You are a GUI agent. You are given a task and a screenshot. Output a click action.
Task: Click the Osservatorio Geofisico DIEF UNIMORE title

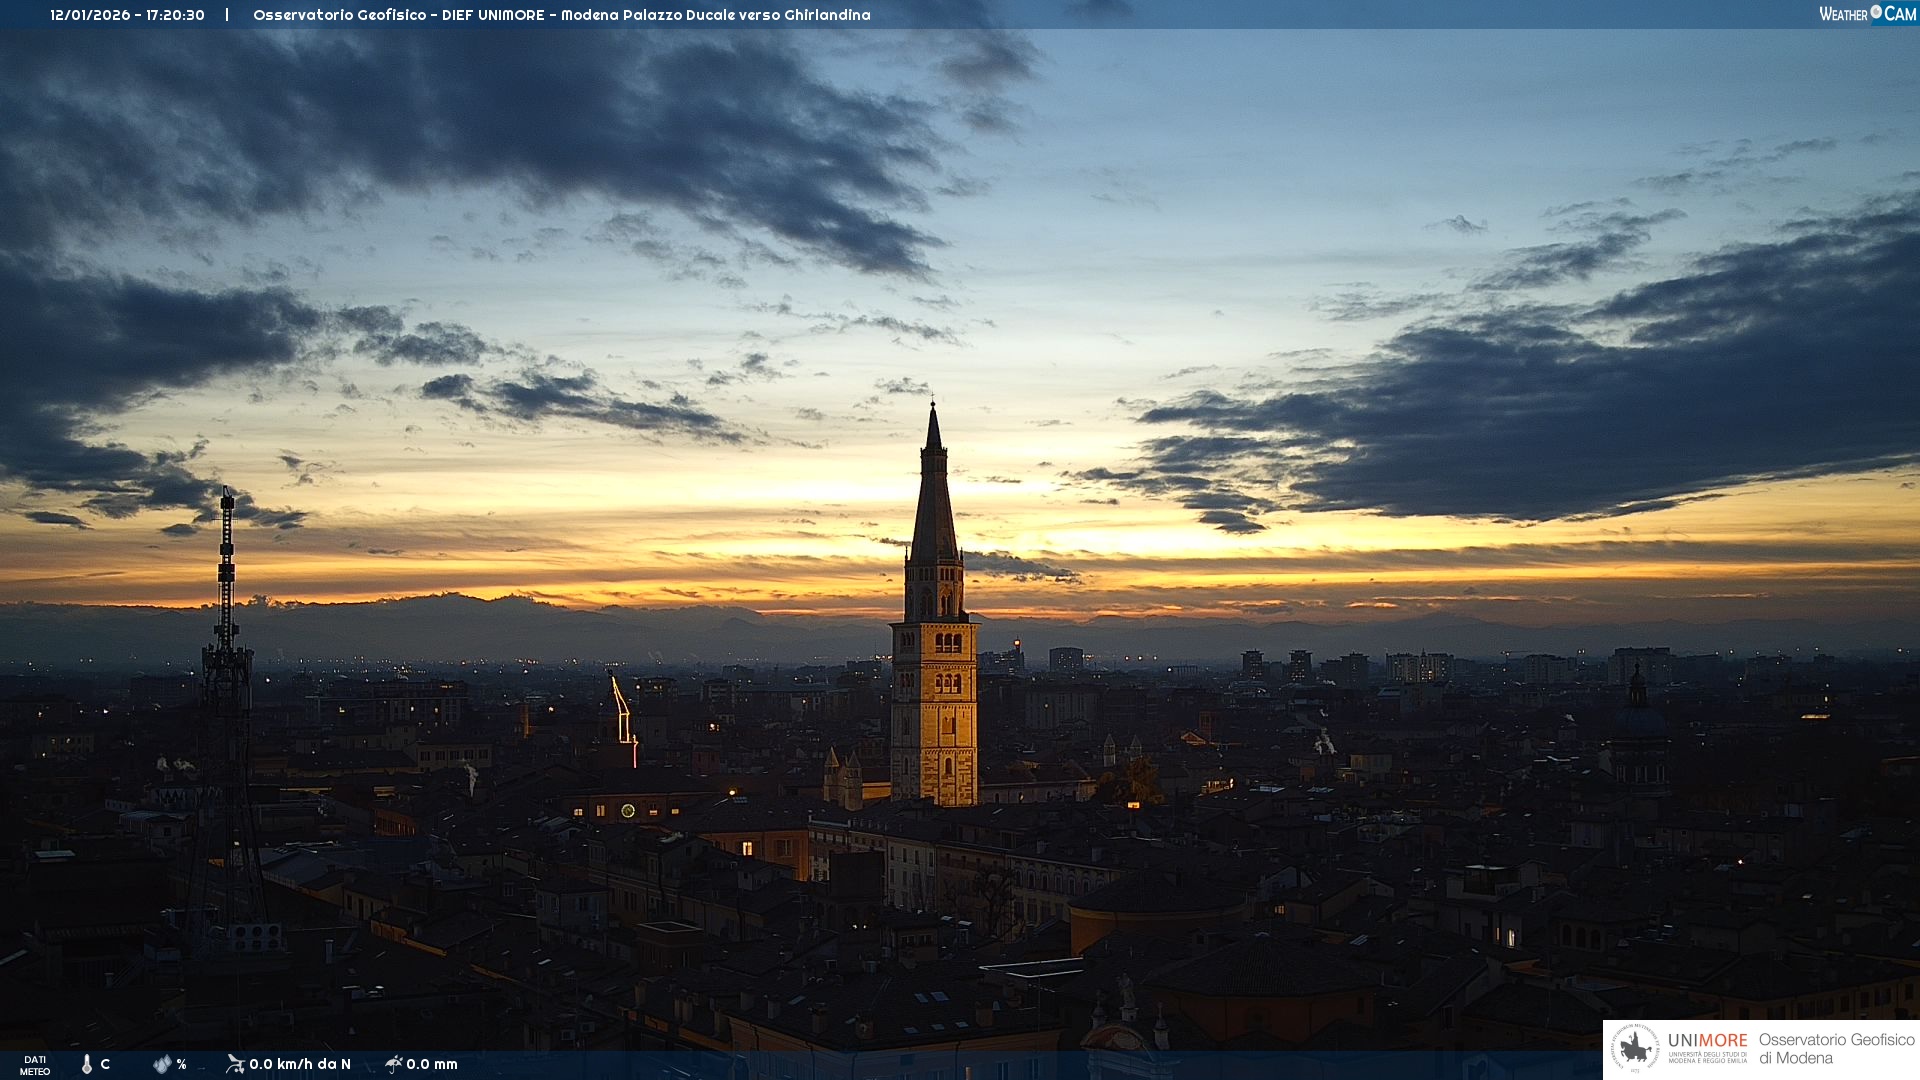(561, 15)
